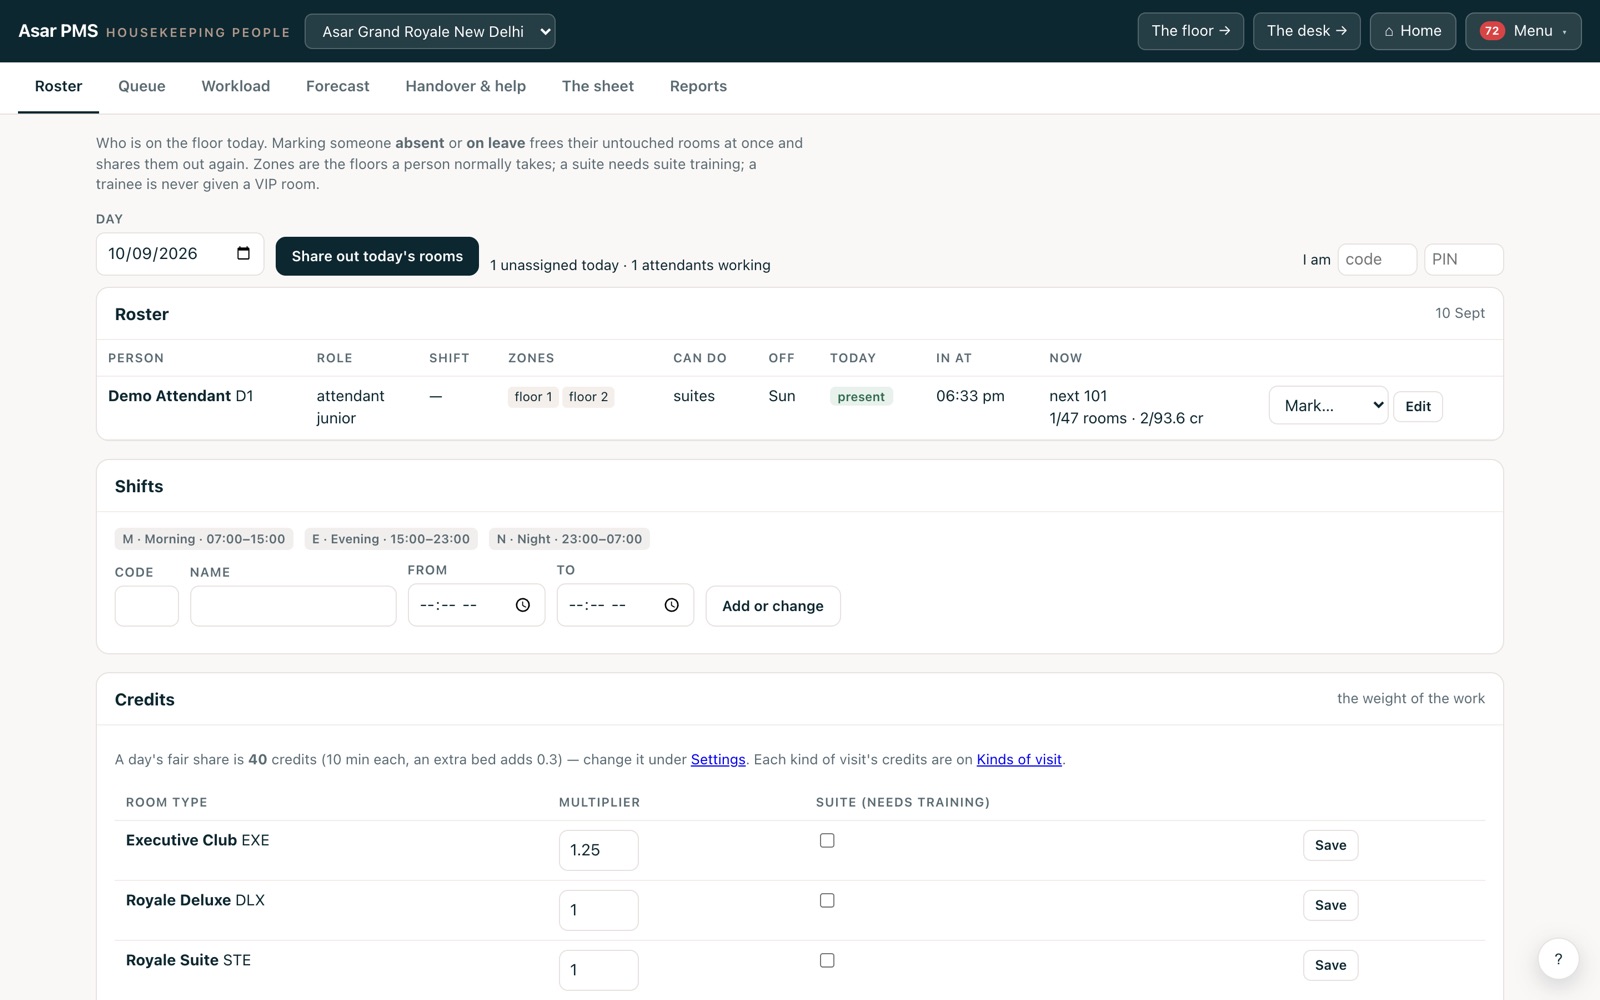Open the clock picker in To field
Viewport: 1600px width, 1000px height.
click(672, 605)
